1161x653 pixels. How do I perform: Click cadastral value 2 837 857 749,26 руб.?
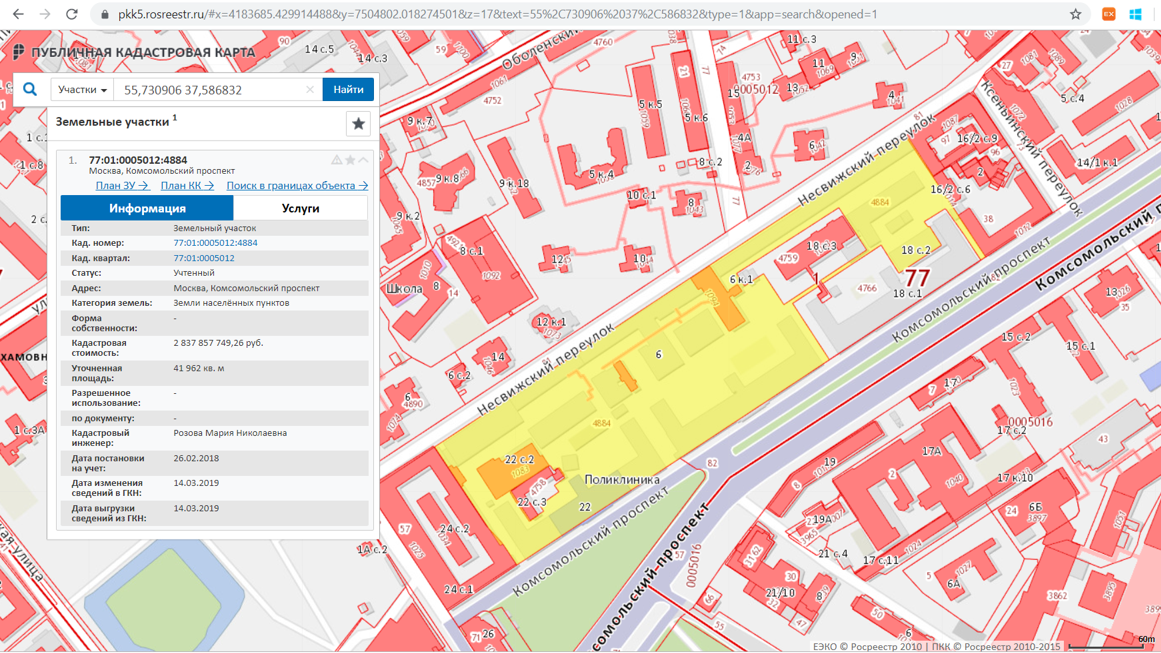[218, 344]
